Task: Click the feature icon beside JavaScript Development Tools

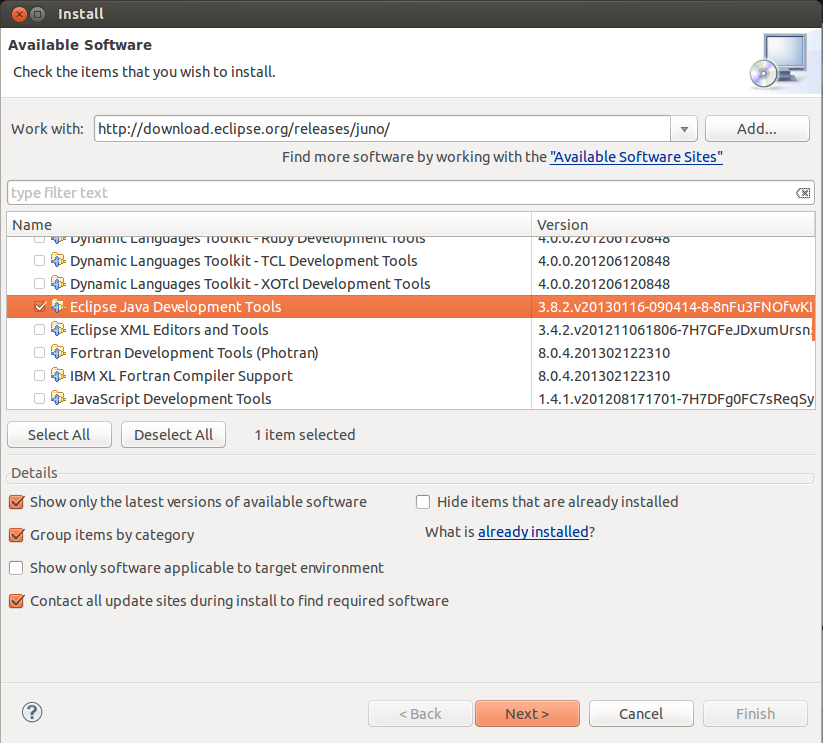Action: click(x=58, y=398)
